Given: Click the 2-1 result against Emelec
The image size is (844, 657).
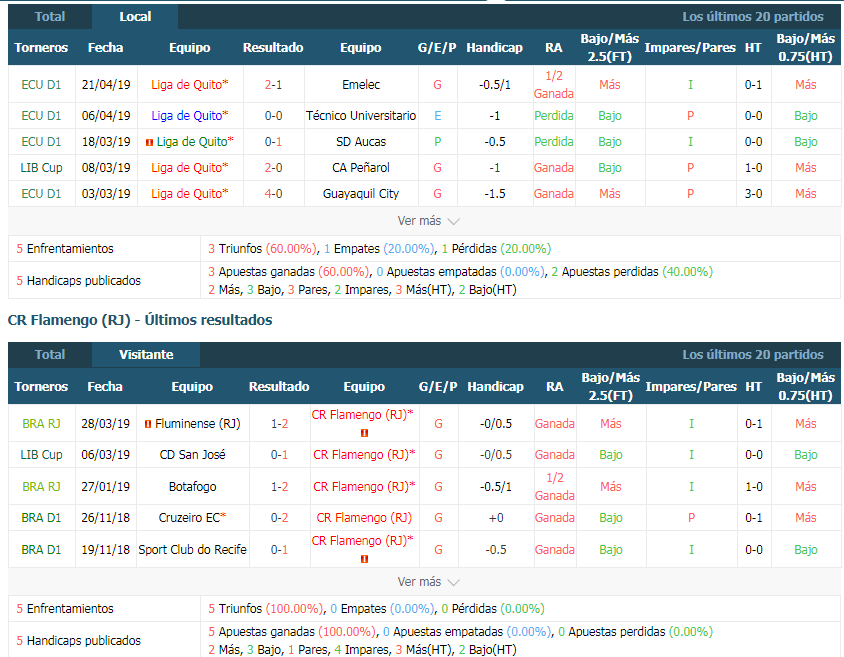Looking at the screenshot, I should pyautogui.click(x=273, y=84).
